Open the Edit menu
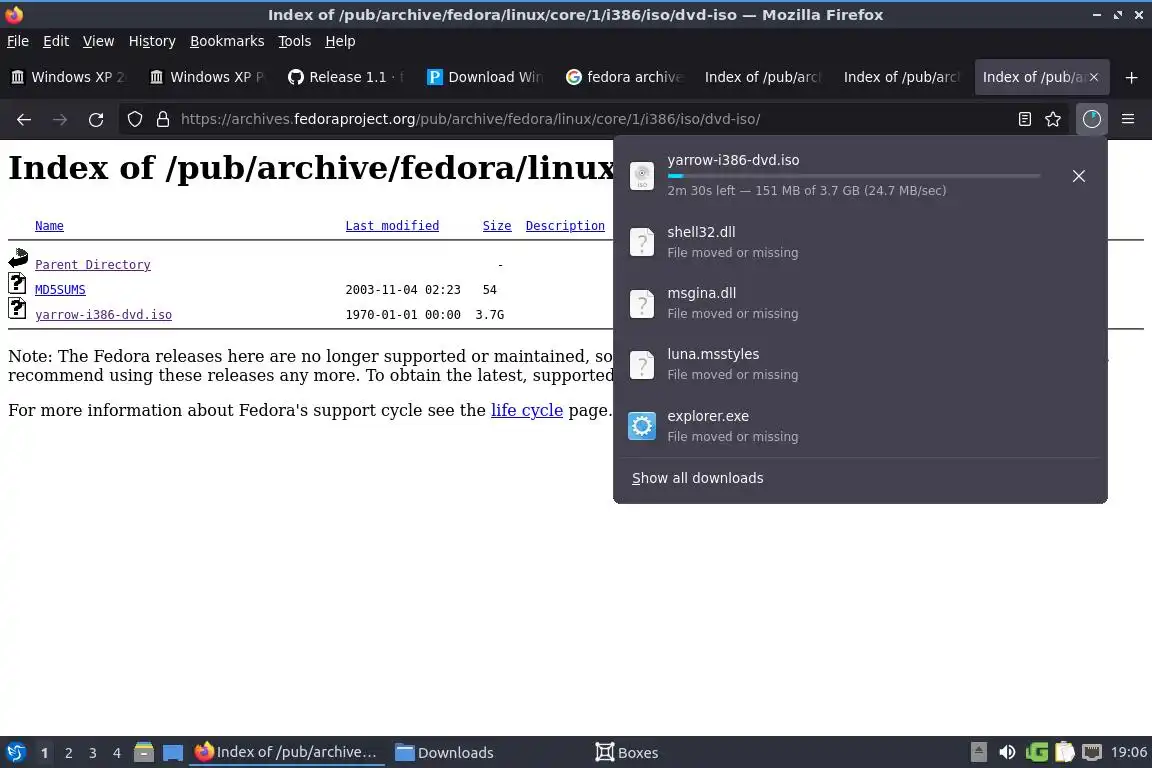The width and height of the screenshot is (1152, 768). (x=56, y=41)
